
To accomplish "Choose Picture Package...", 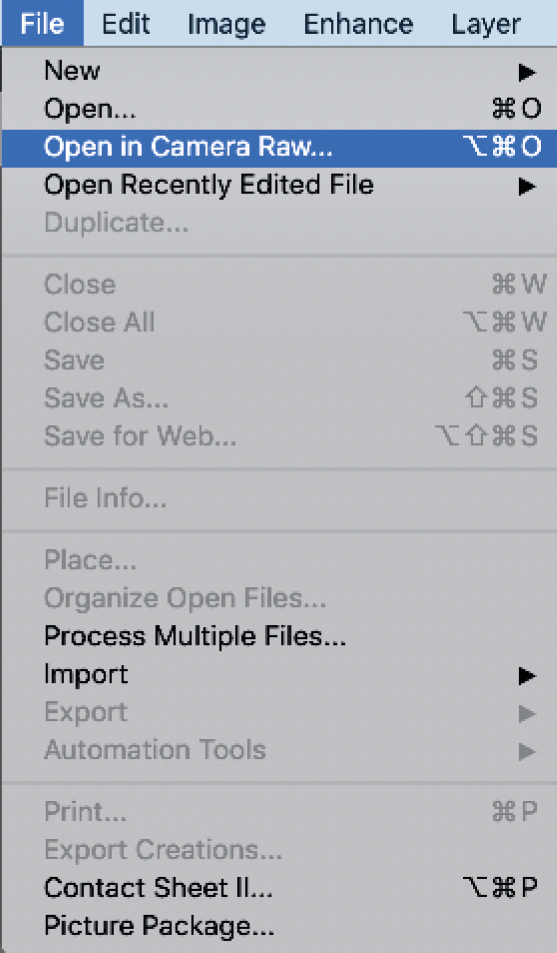I will coord(278,926).
